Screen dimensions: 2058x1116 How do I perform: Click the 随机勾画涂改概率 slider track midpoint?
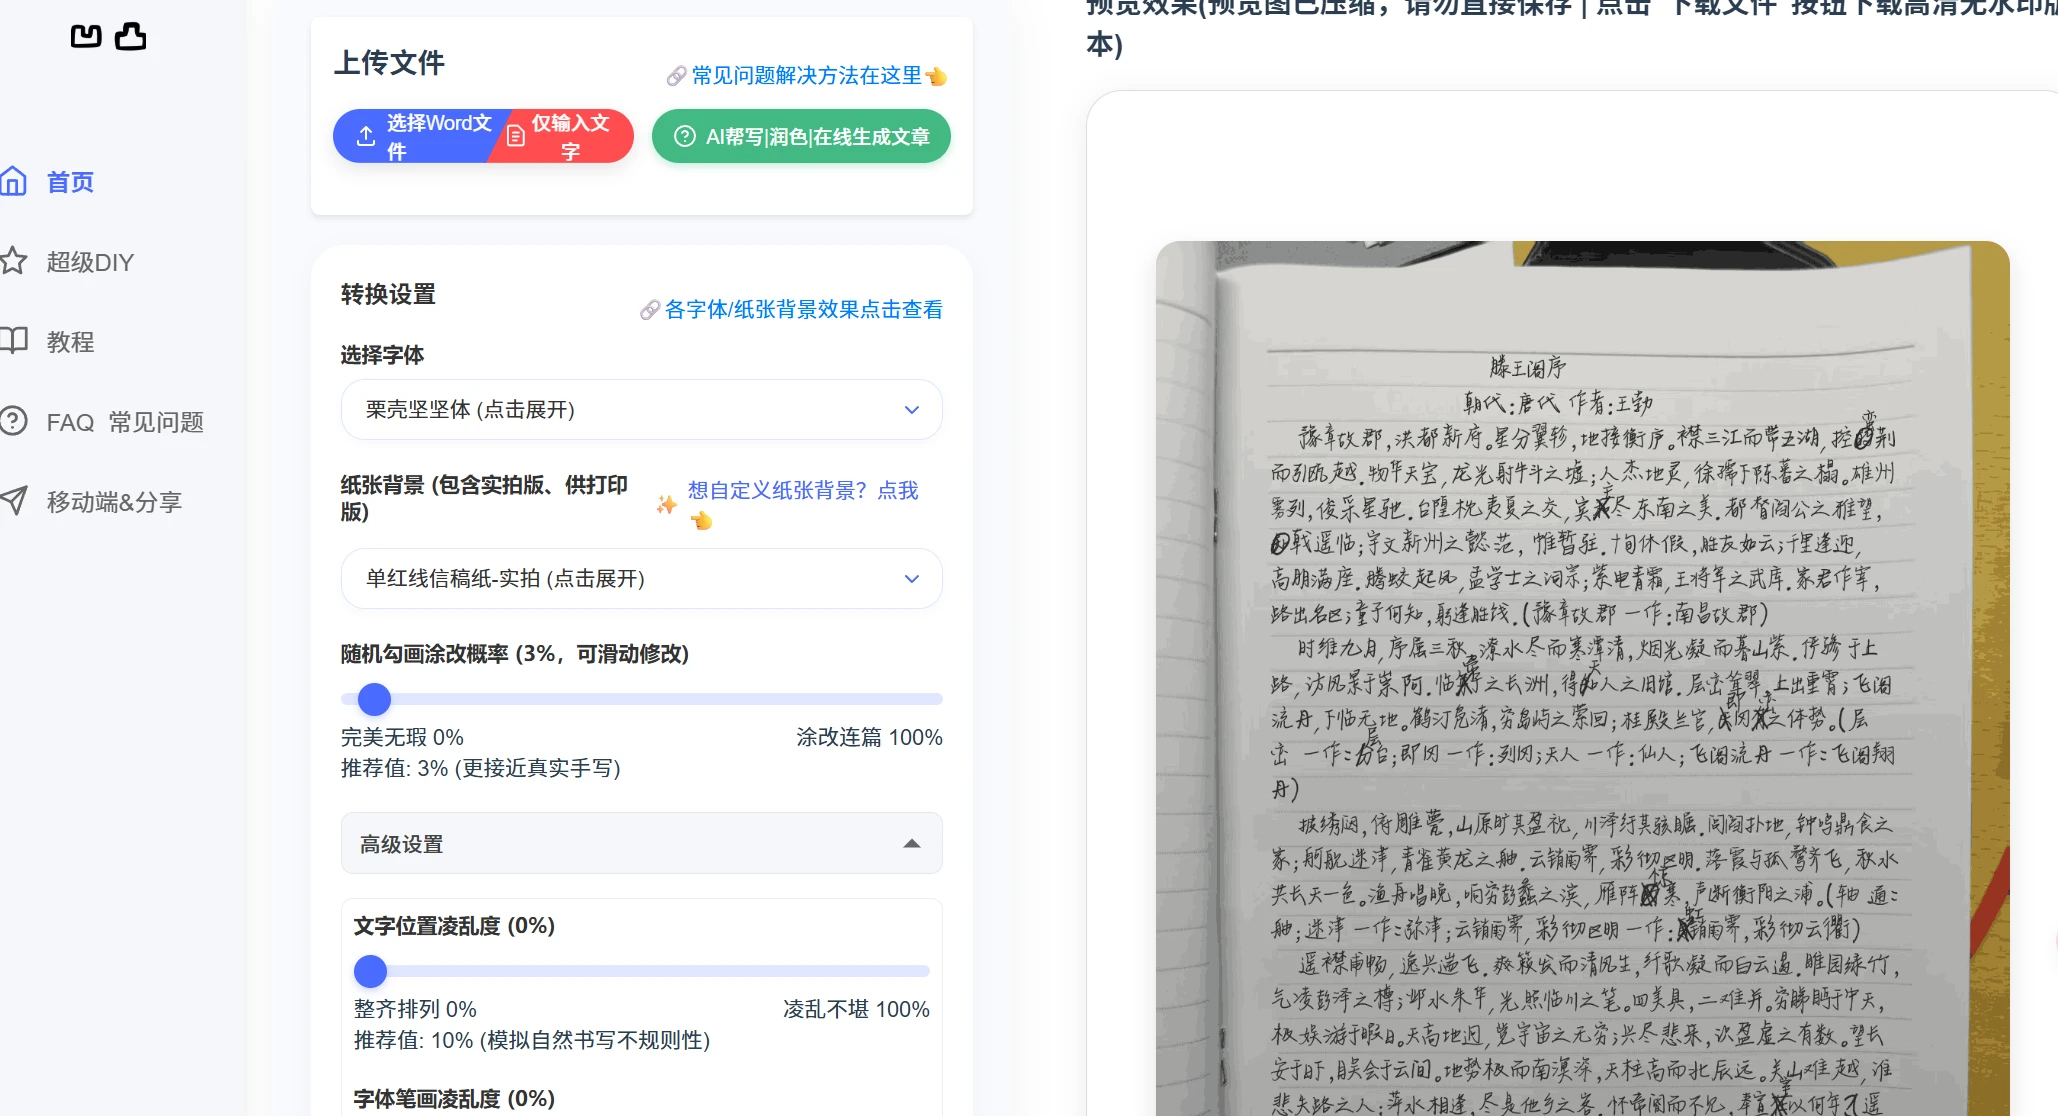click(642, 699)
